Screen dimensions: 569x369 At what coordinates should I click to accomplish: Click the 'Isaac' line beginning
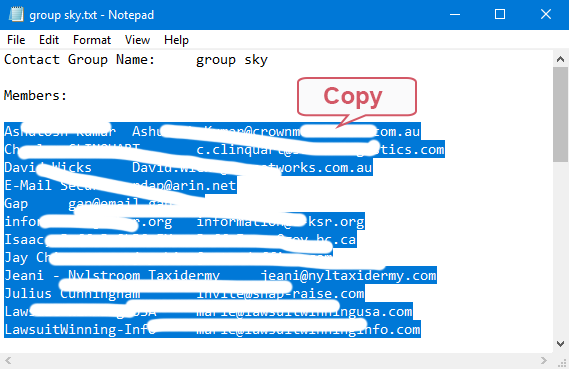tap(24, 239)
